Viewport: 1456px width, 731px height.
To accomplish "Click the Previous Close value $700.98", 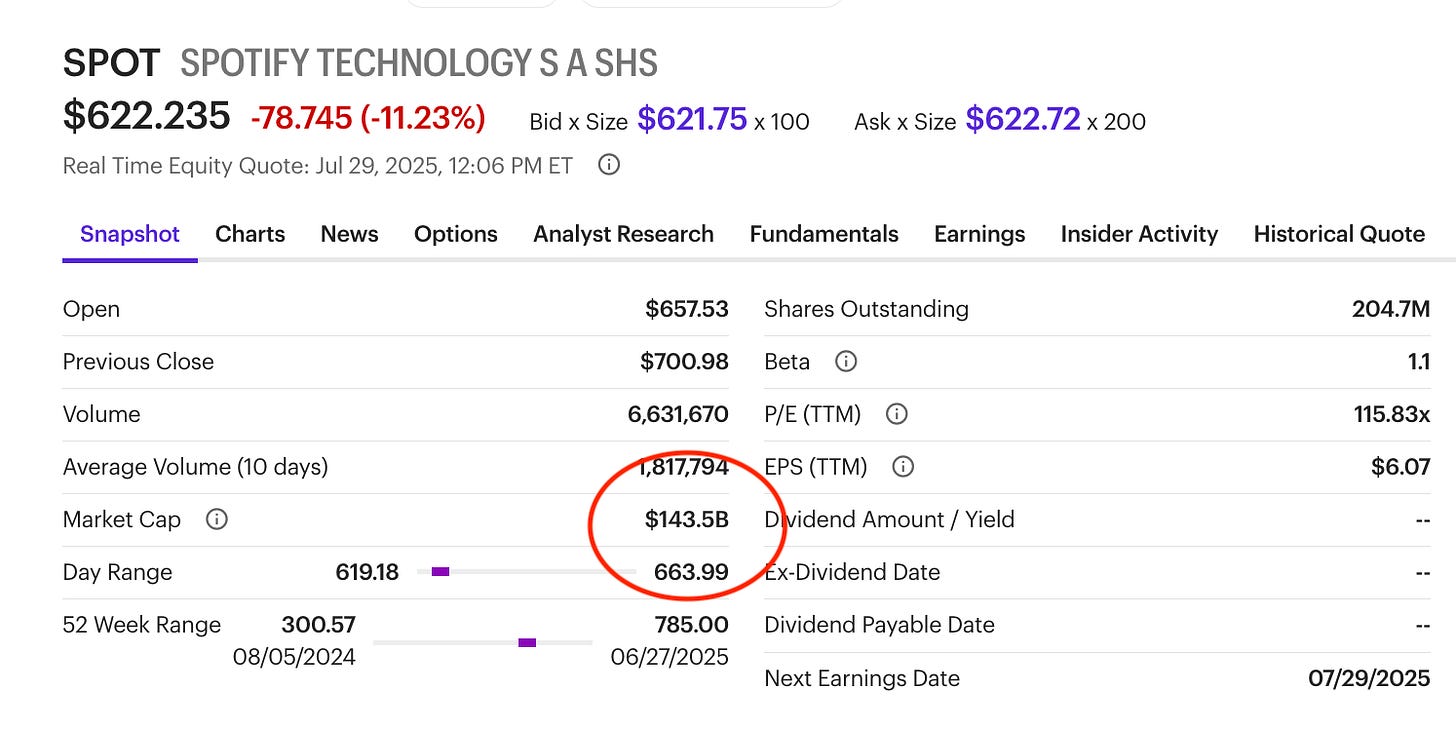I will [x=684, y=361].
